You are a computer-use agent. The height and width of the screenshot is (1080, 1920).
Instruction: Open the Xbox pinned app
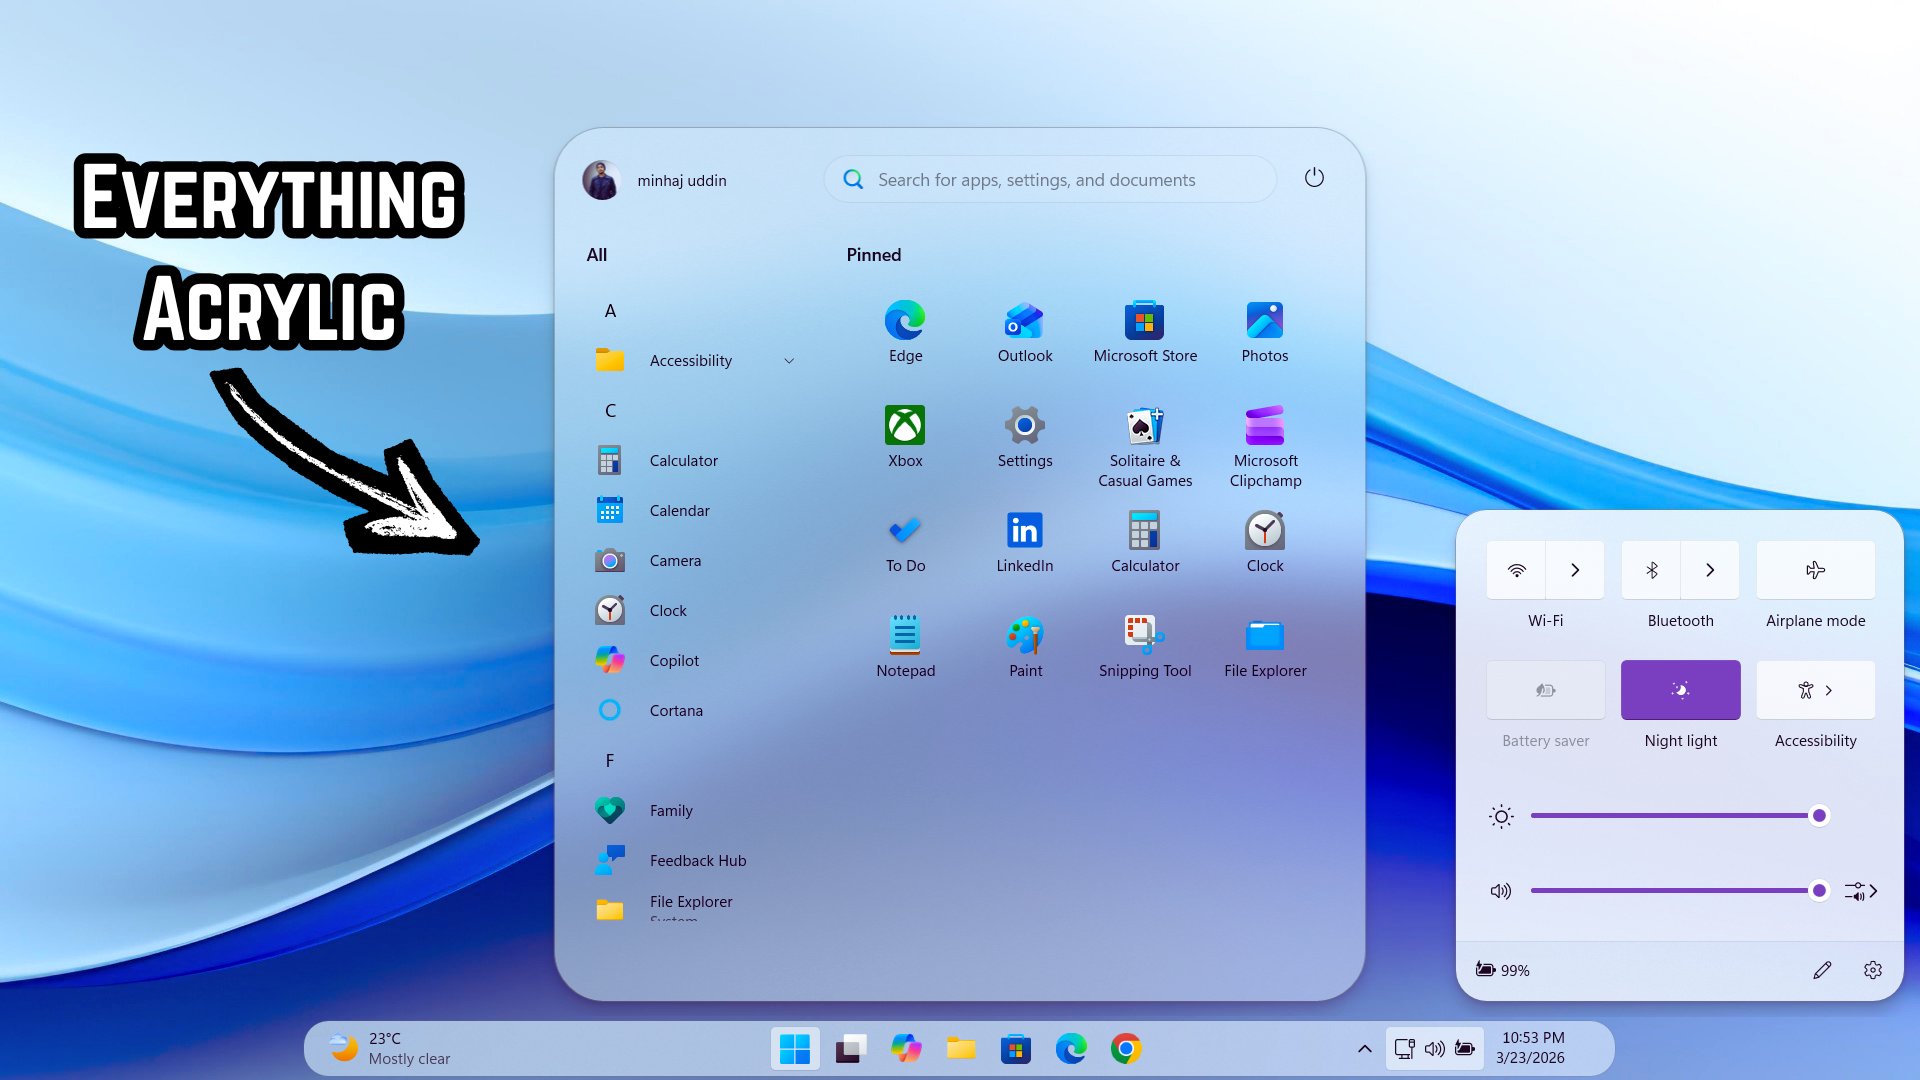905,436
